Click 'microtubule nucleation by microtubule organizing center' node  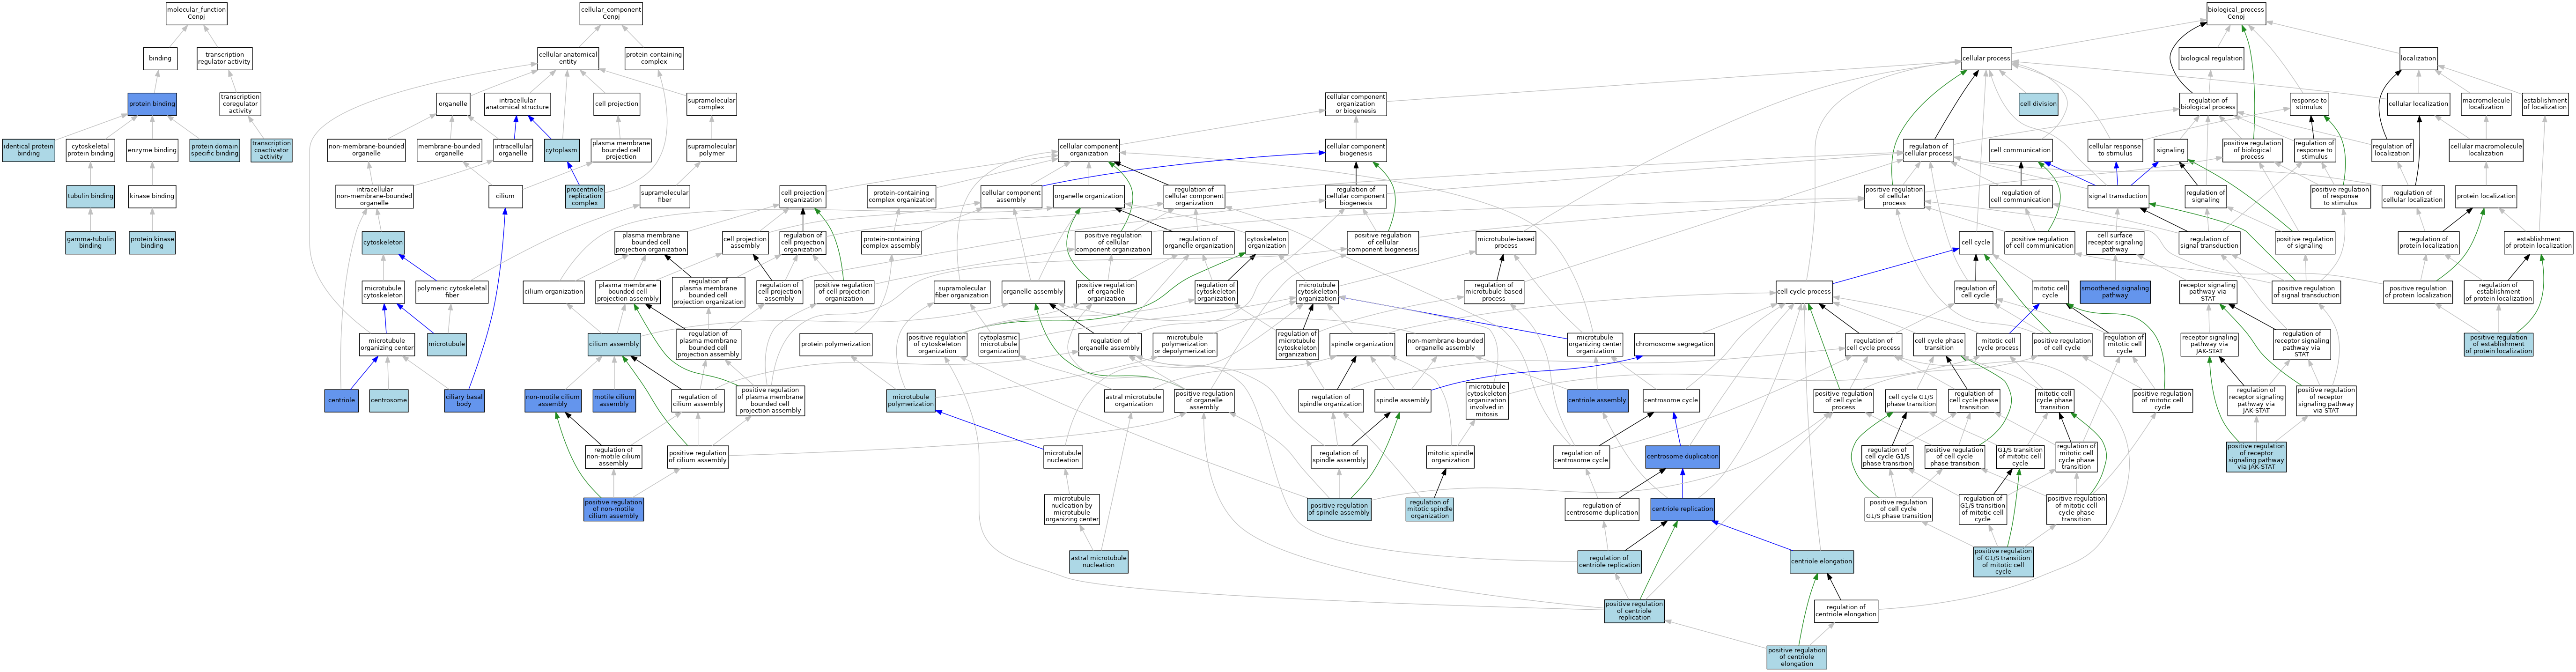(1072, 509)
